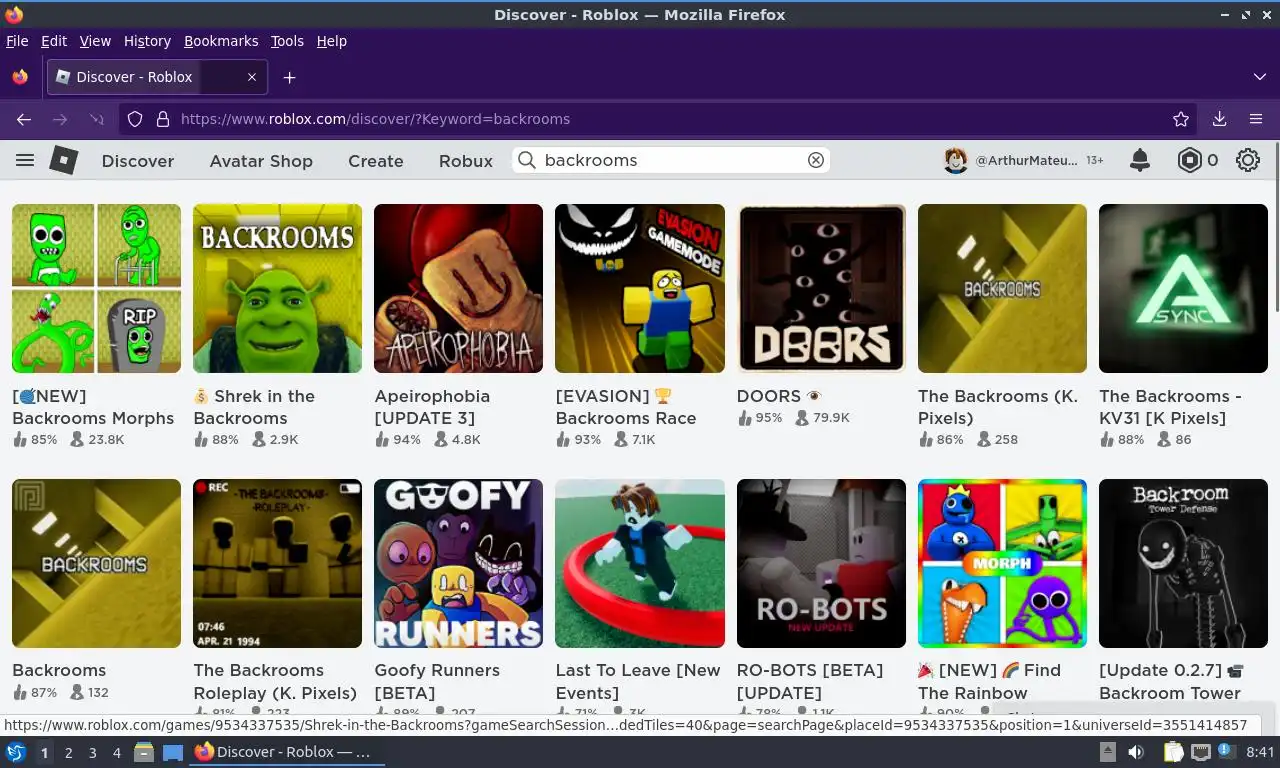The height and width of the screenshot is (768, 1280).
Task: Click the search magnifier icon
Action: tap(527, 160)
